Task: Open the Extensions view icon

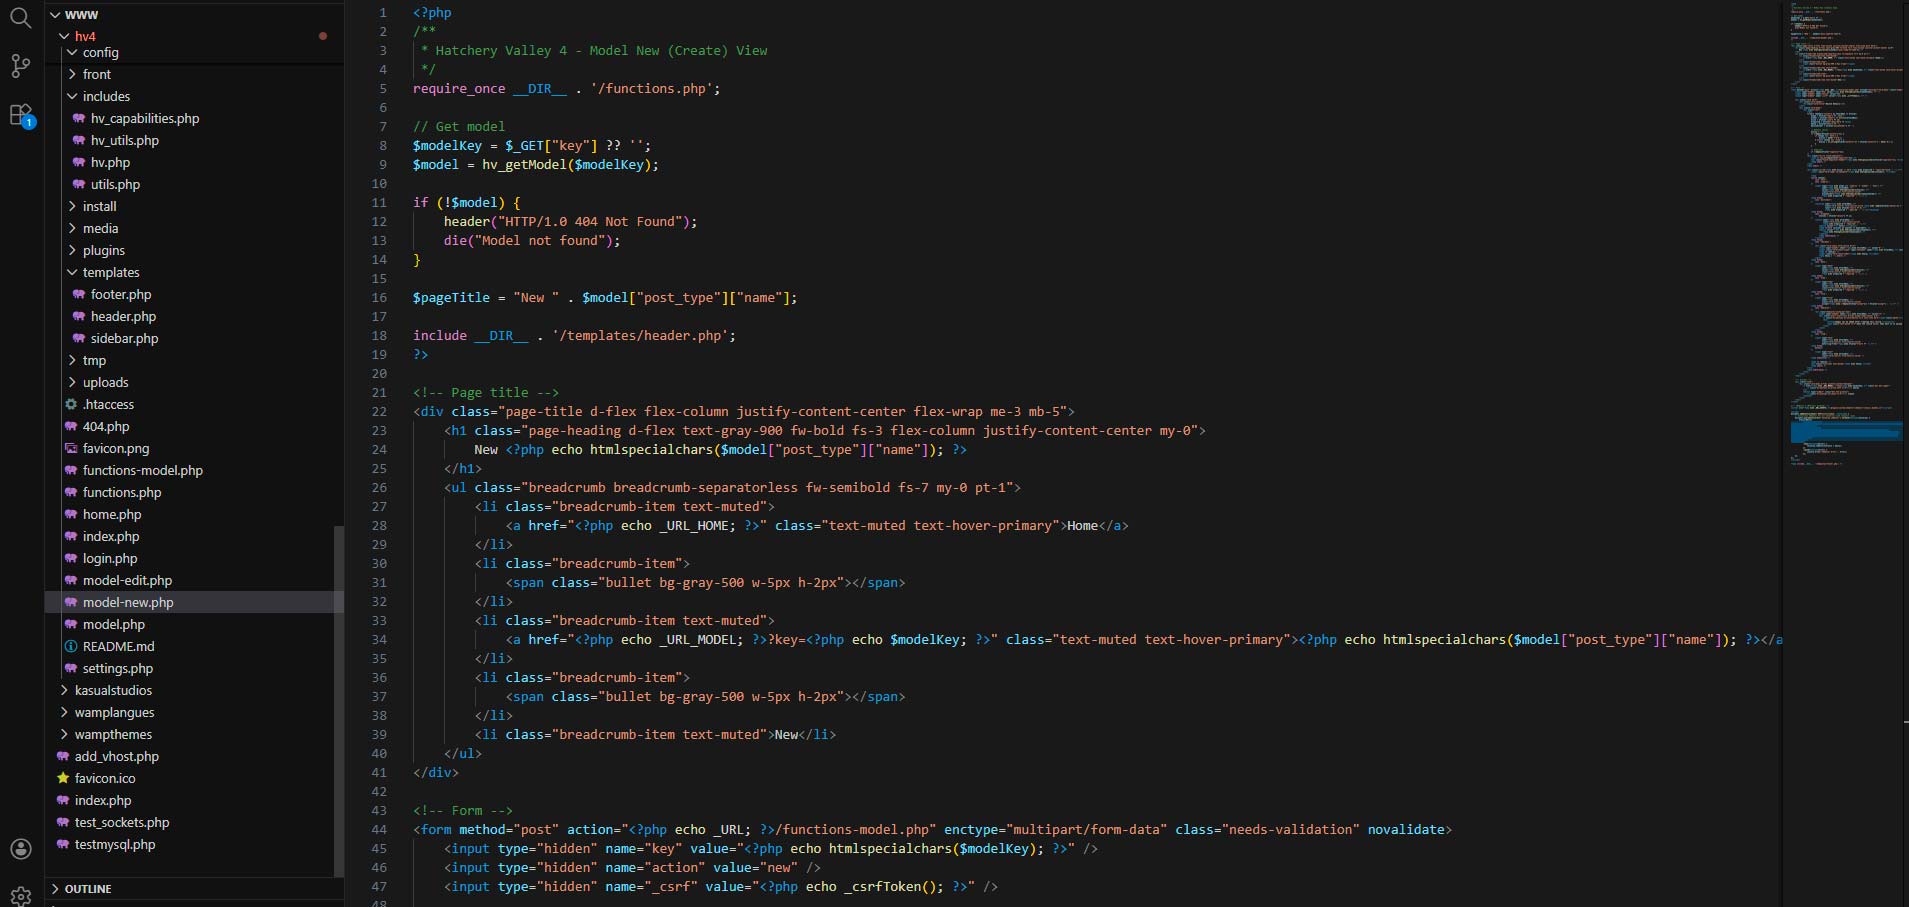Action: tap(21, 116)
